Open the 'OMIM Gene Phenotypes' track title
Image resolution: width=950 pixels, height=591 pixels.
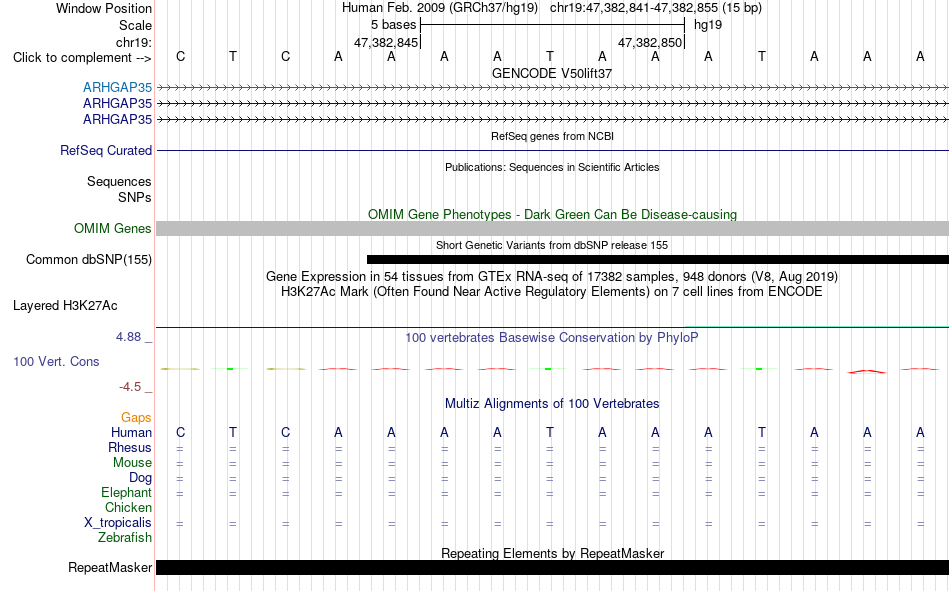(x=552, y=215)
